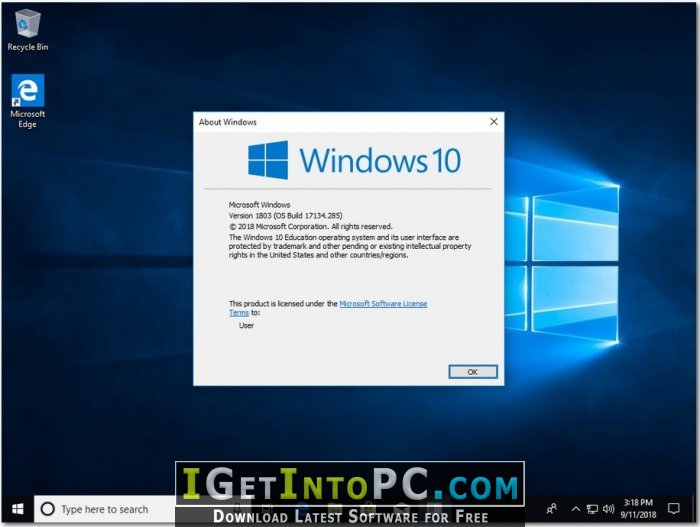Click the 'Microsoft Windows' text line
The image size is (700, 527).
pyautogui.click(x=259, y=205)
